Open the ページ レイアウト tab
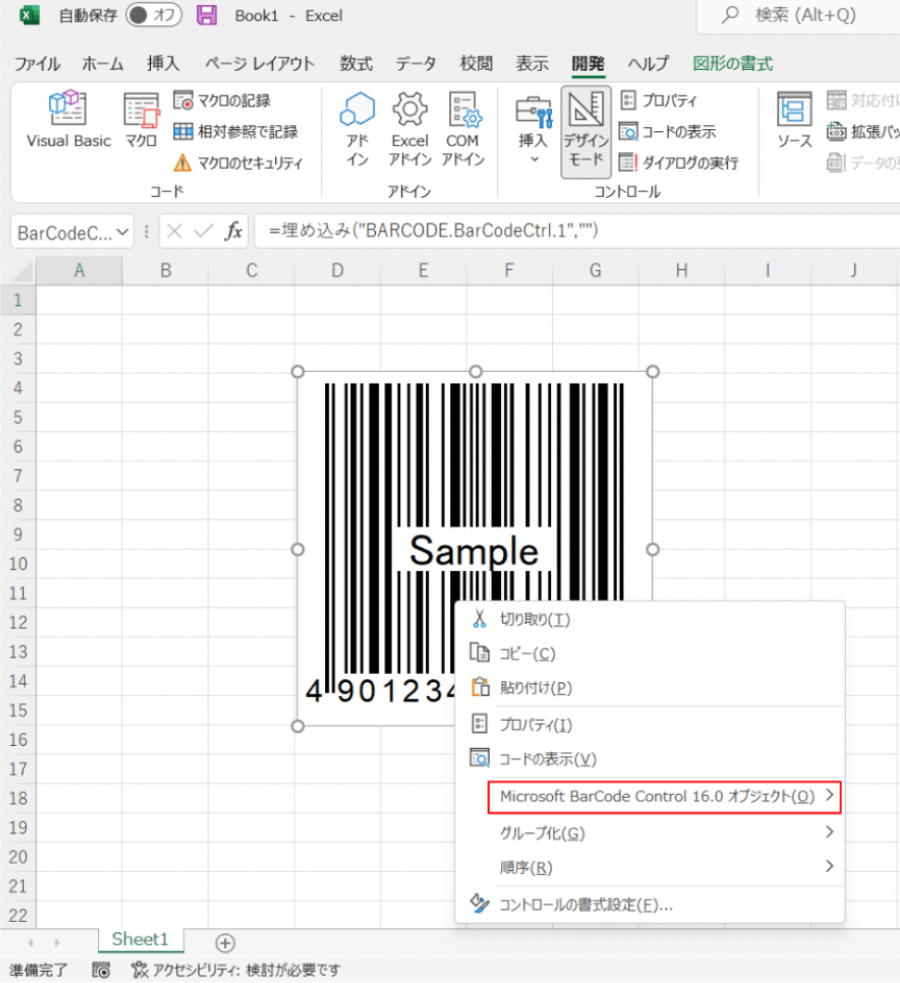 point(259,63)
